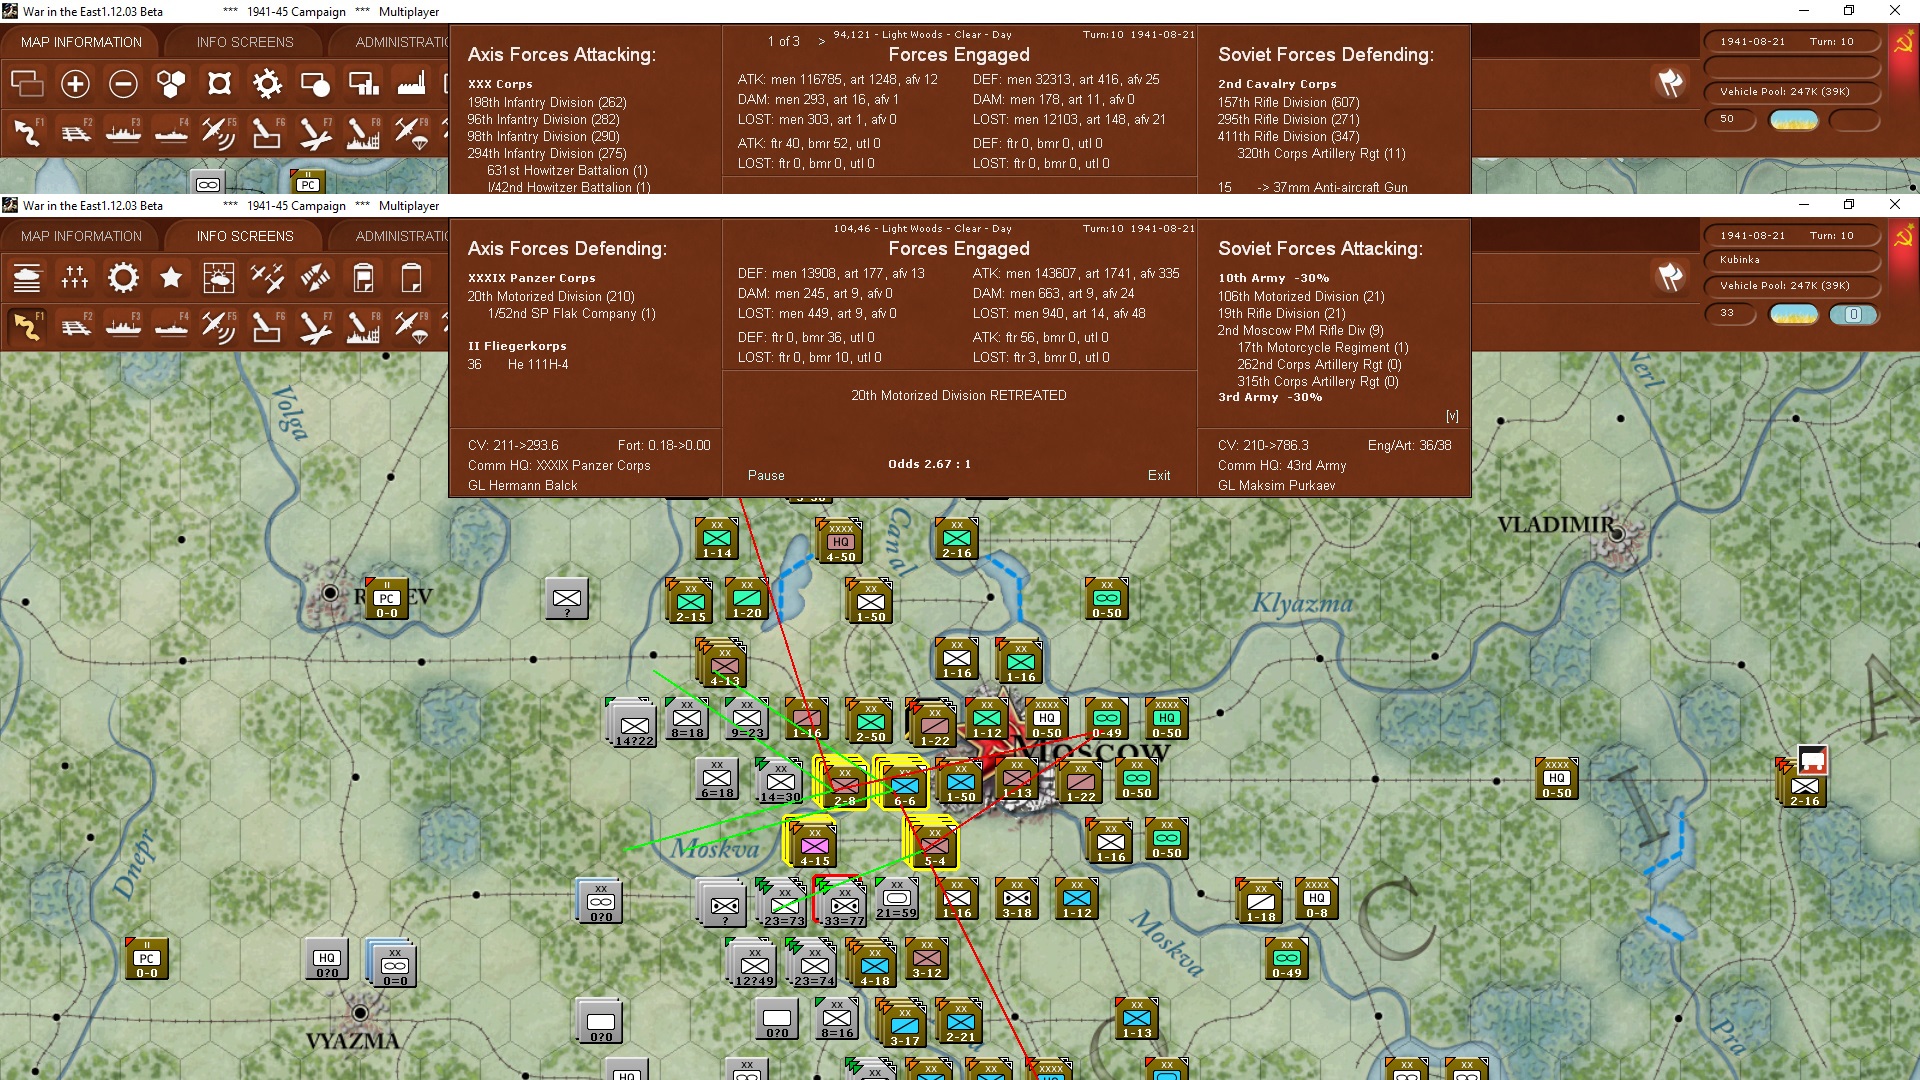Select F5 air recon mode in upper window

[219, 133]
